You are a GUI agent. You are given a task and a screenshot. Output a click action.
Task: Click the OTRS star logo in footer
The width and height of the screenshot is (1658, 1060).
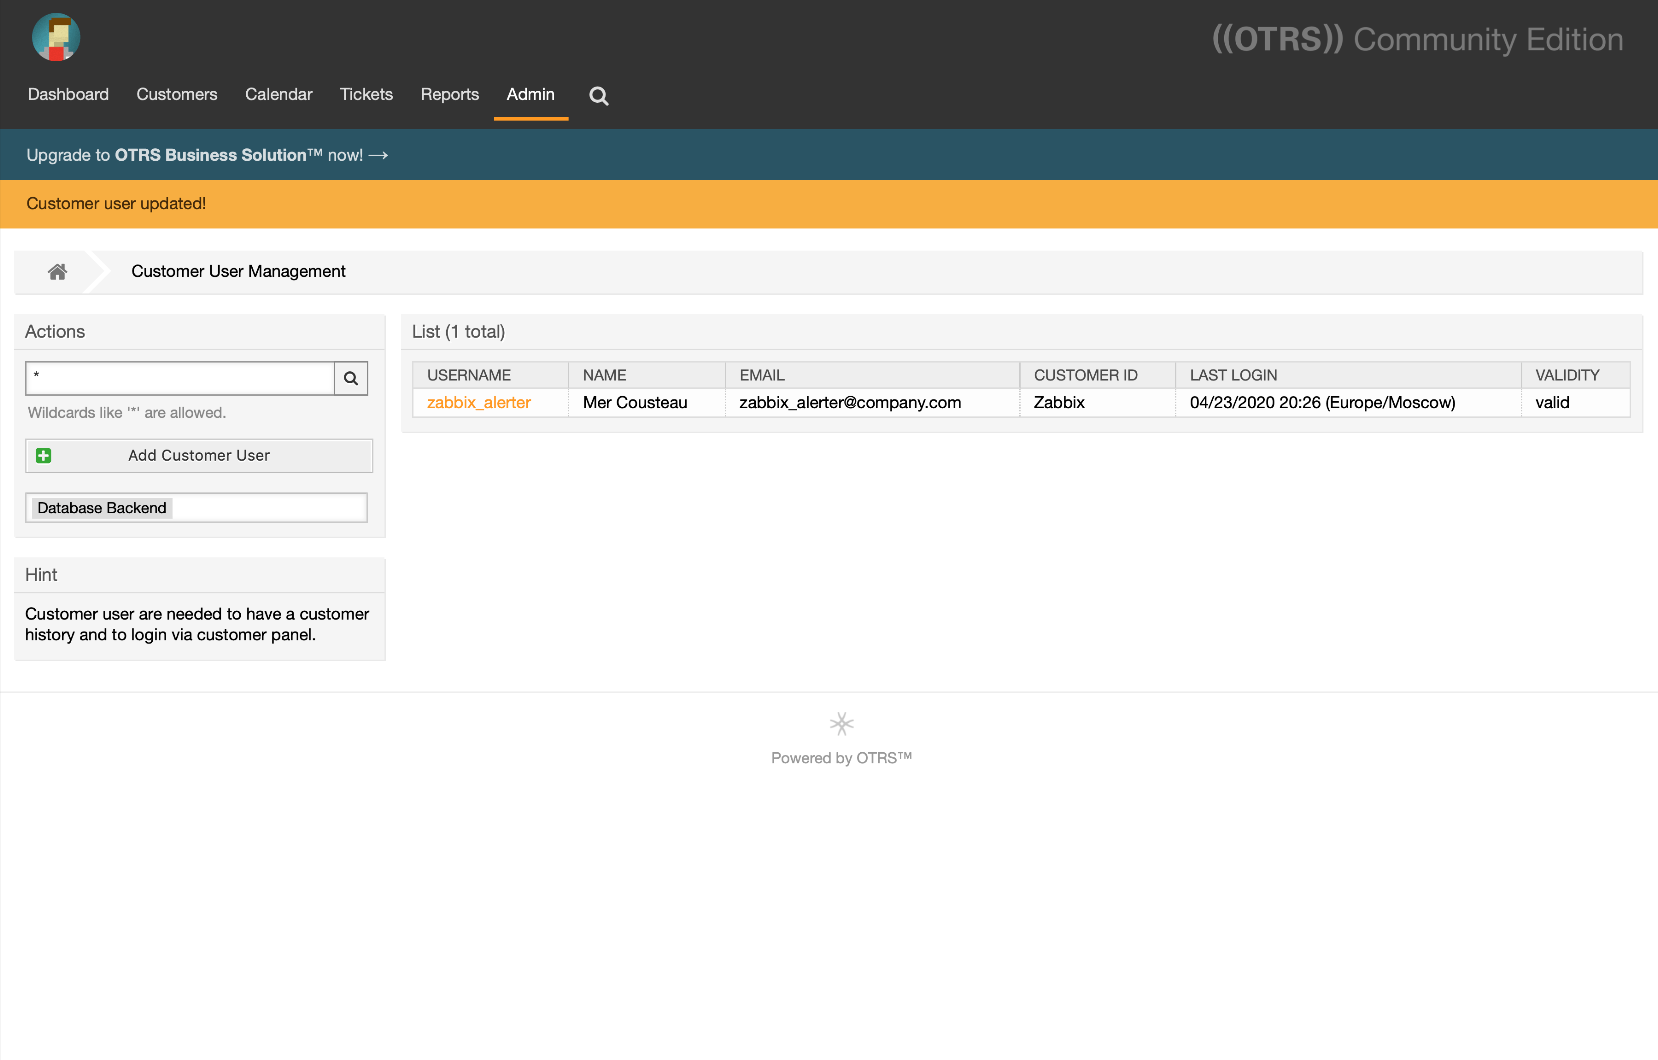[841, 723]
